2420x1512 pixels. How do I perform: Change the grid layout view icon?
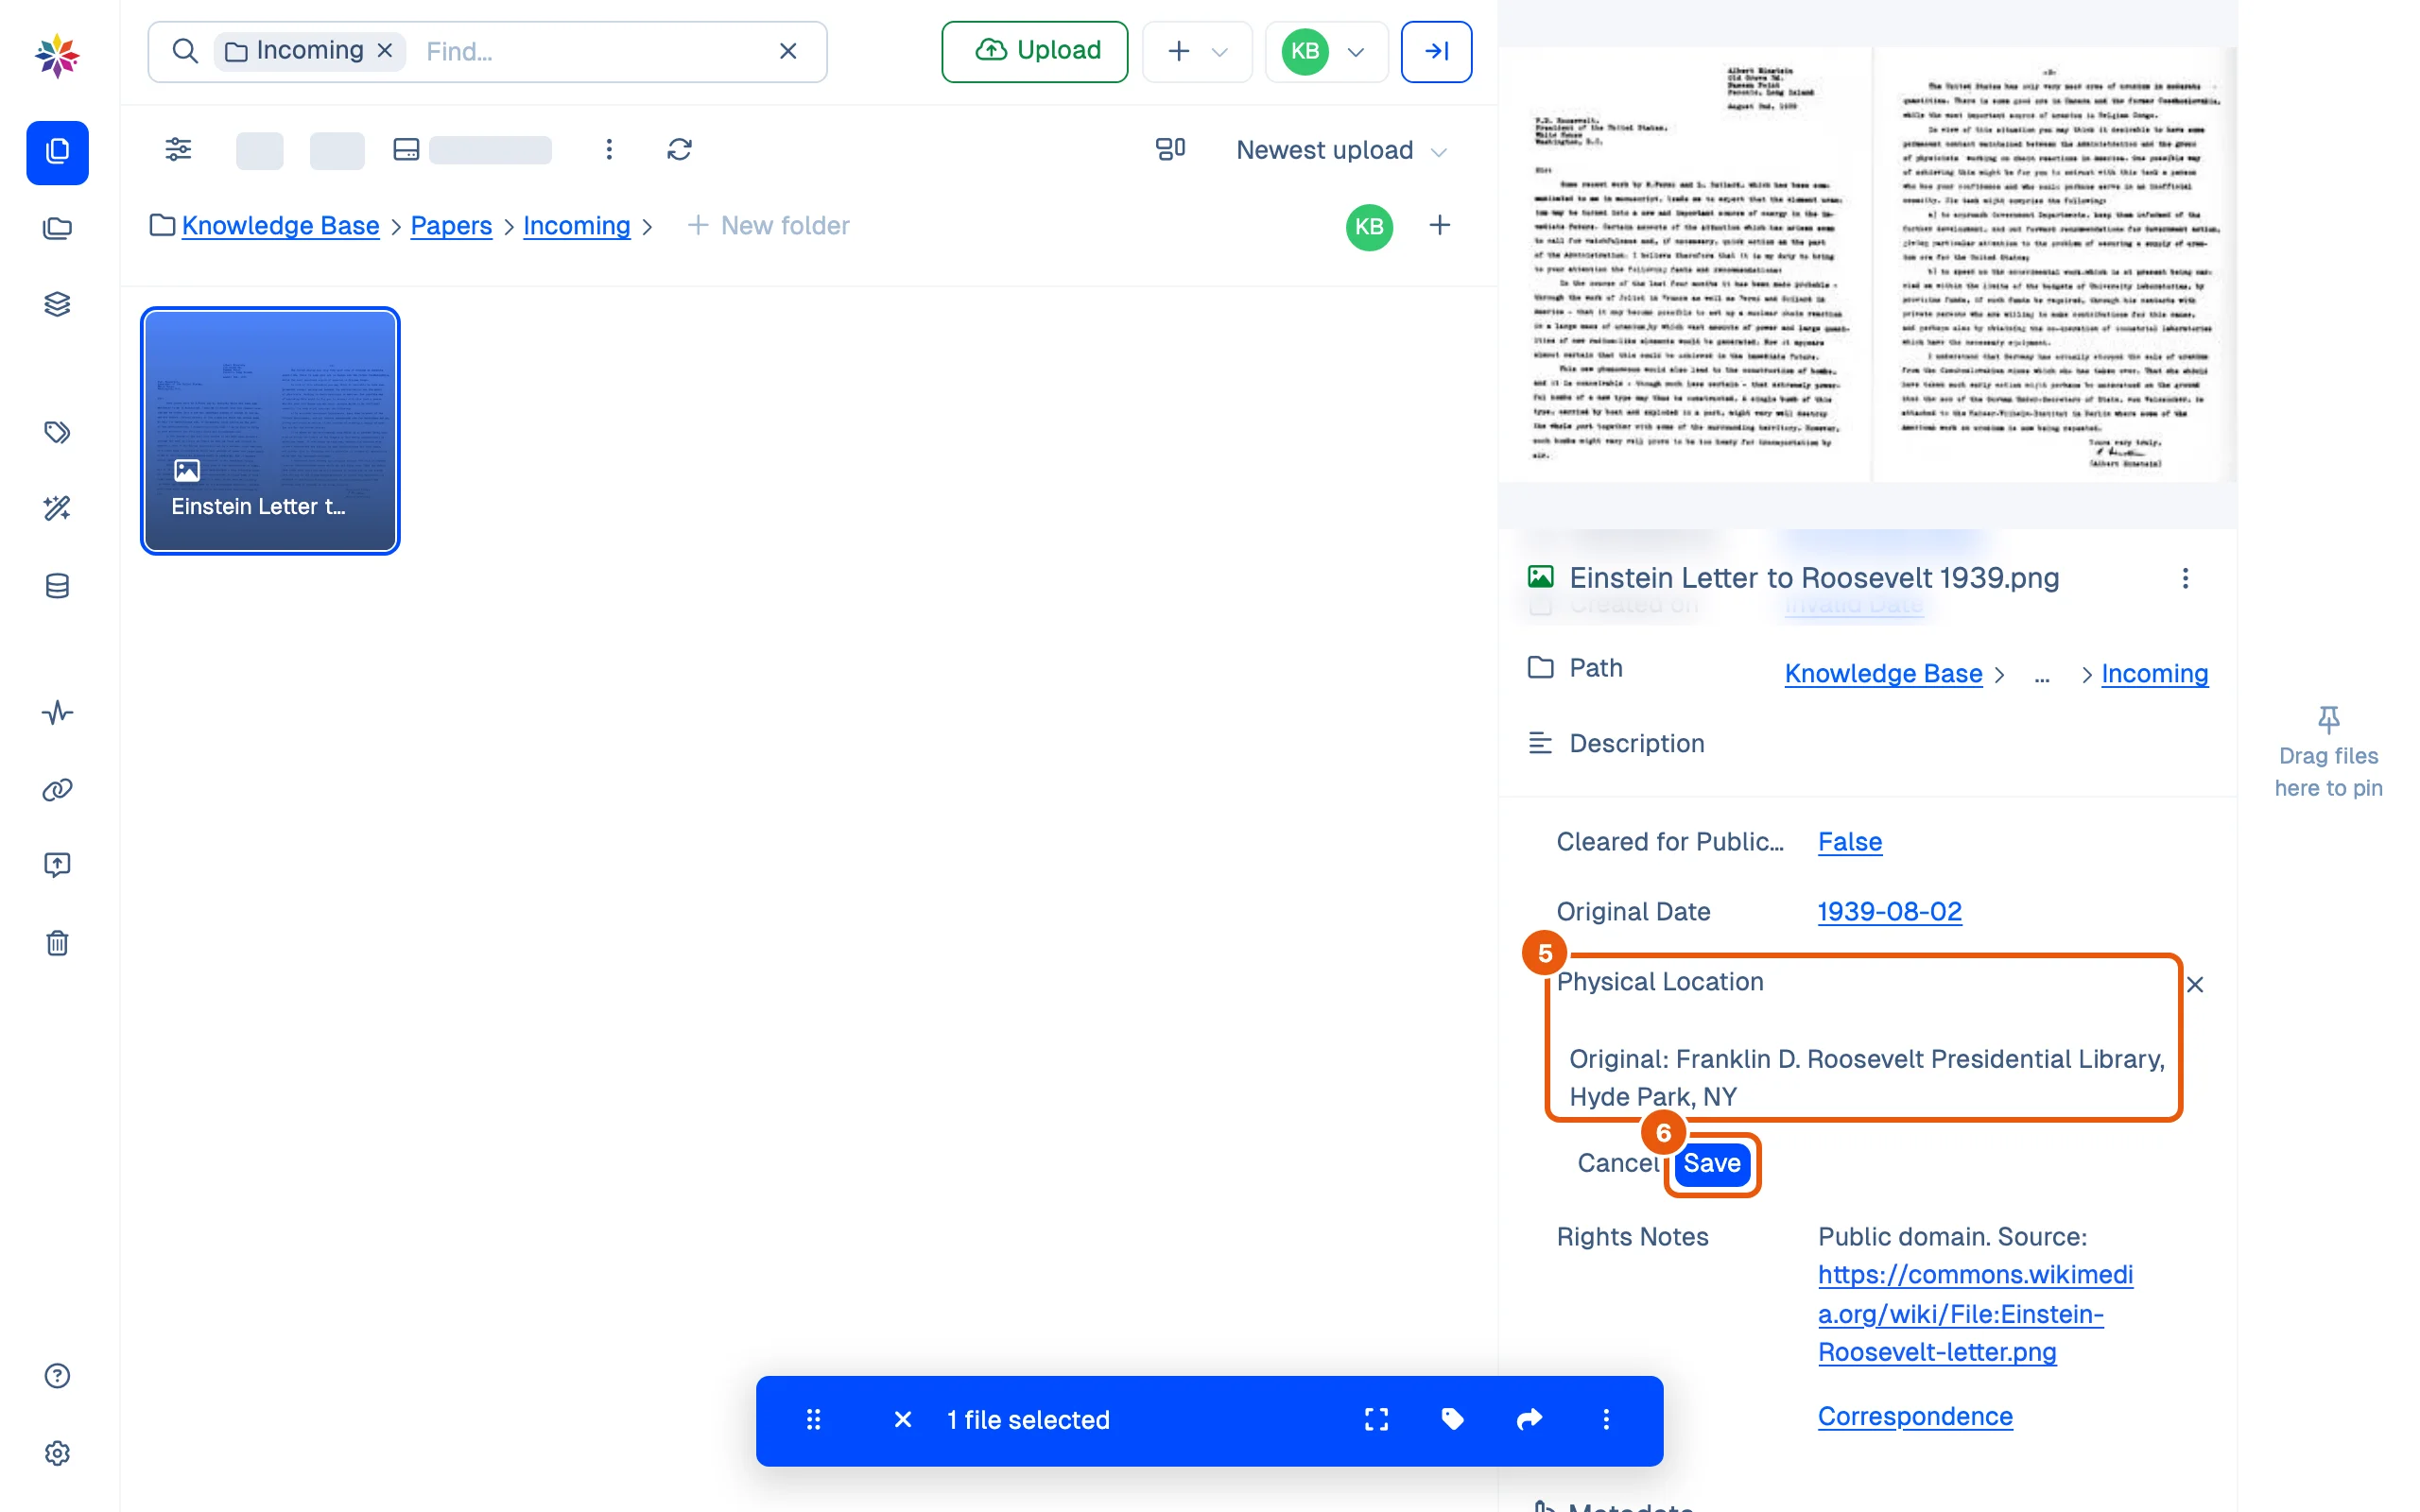pos(1170,150)
